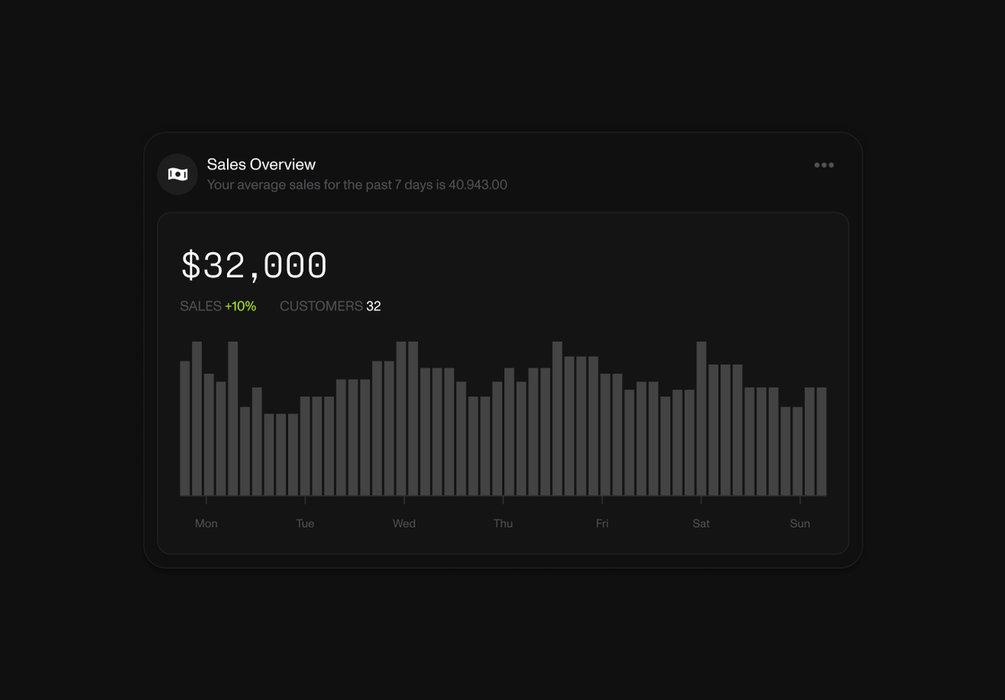Click the average sales subtitle text
The width and height of the screenshot is (1005, 700).
(x=357, y=185)
